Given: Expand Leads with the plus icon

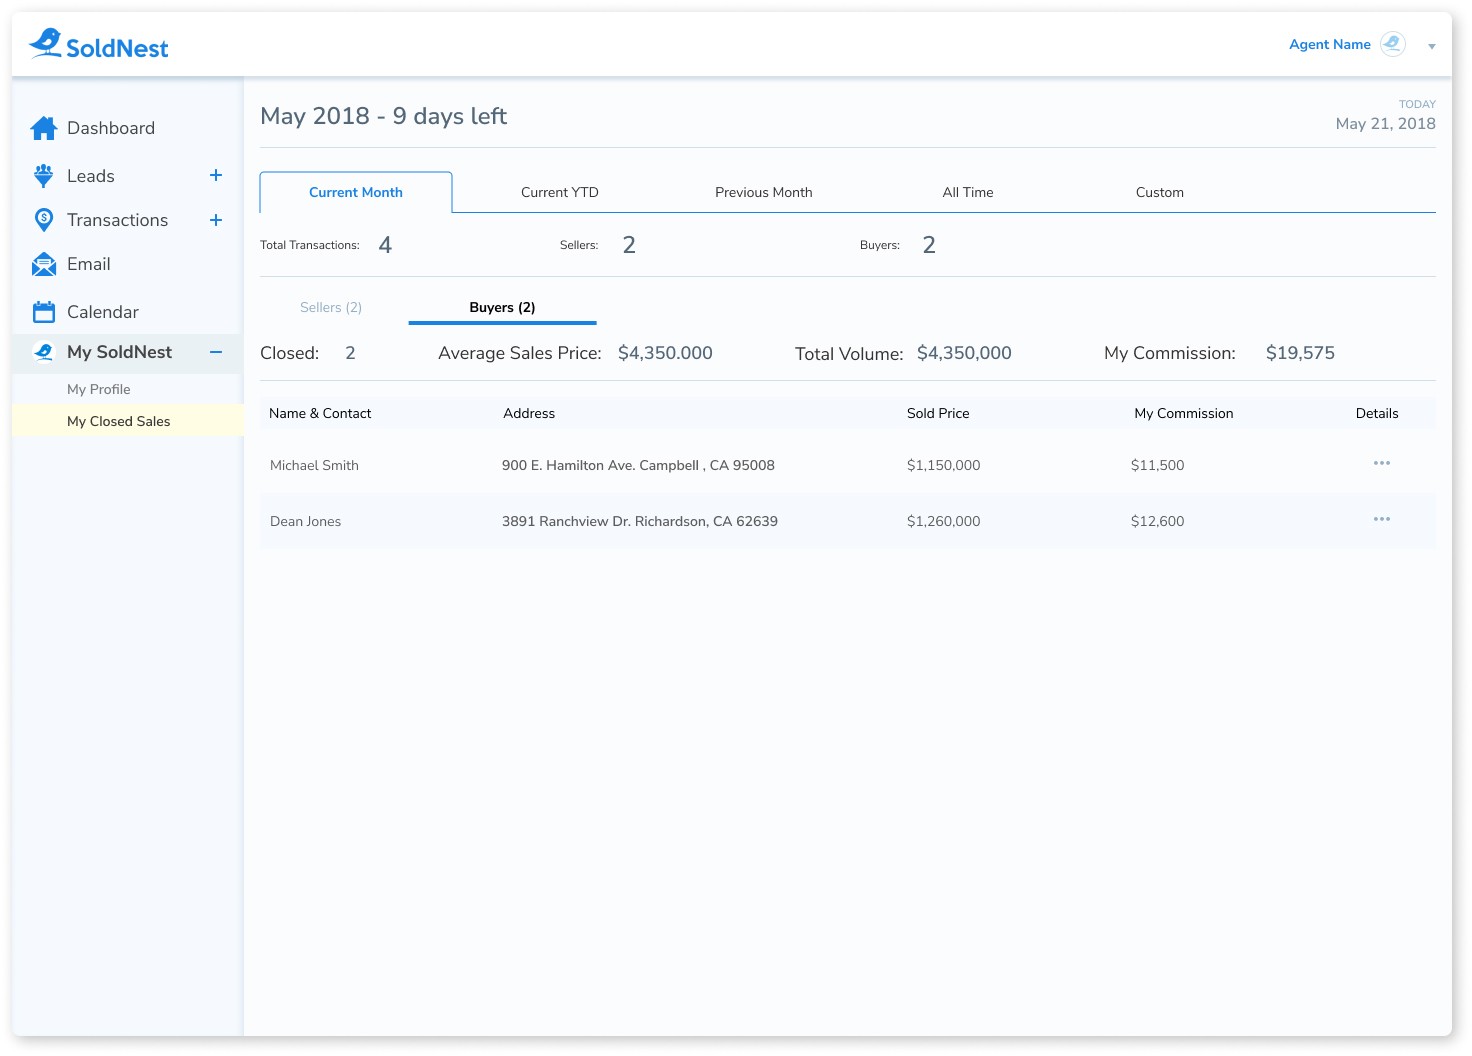Looking at the screenshot, I should (x=215, y=175).
